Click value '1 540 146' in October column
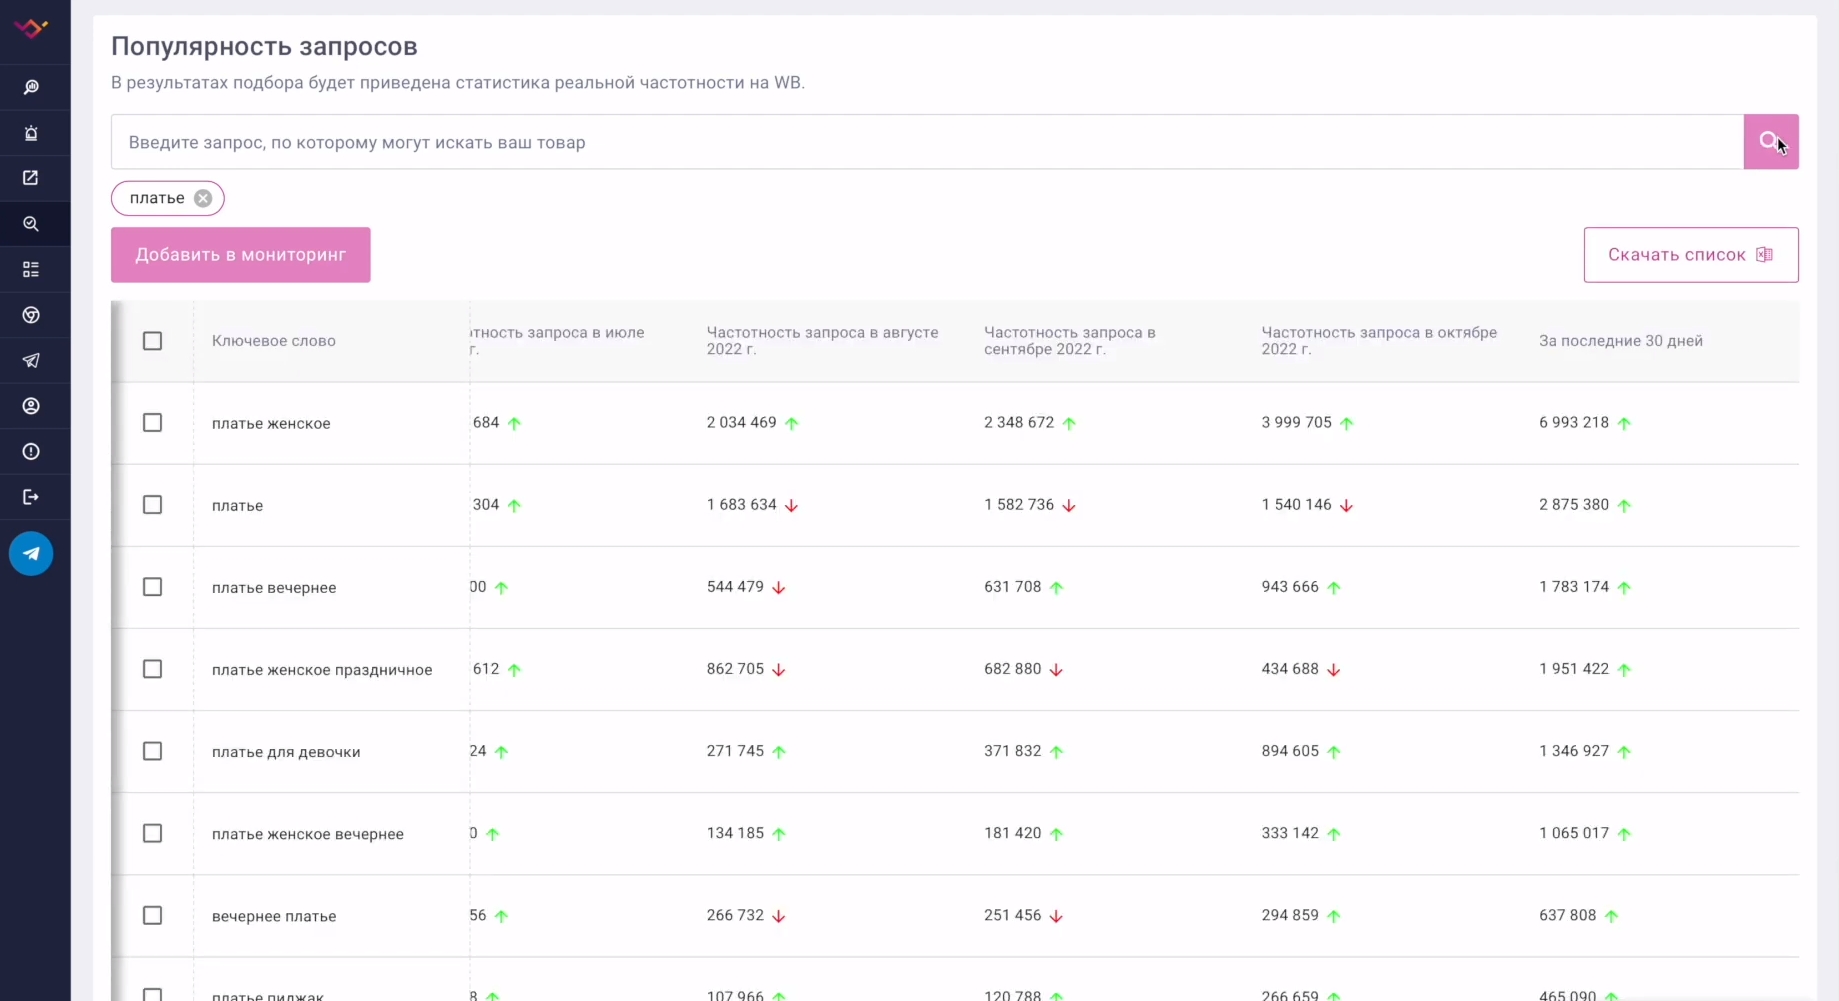 pyautogui.click(x=1297, y=505)
